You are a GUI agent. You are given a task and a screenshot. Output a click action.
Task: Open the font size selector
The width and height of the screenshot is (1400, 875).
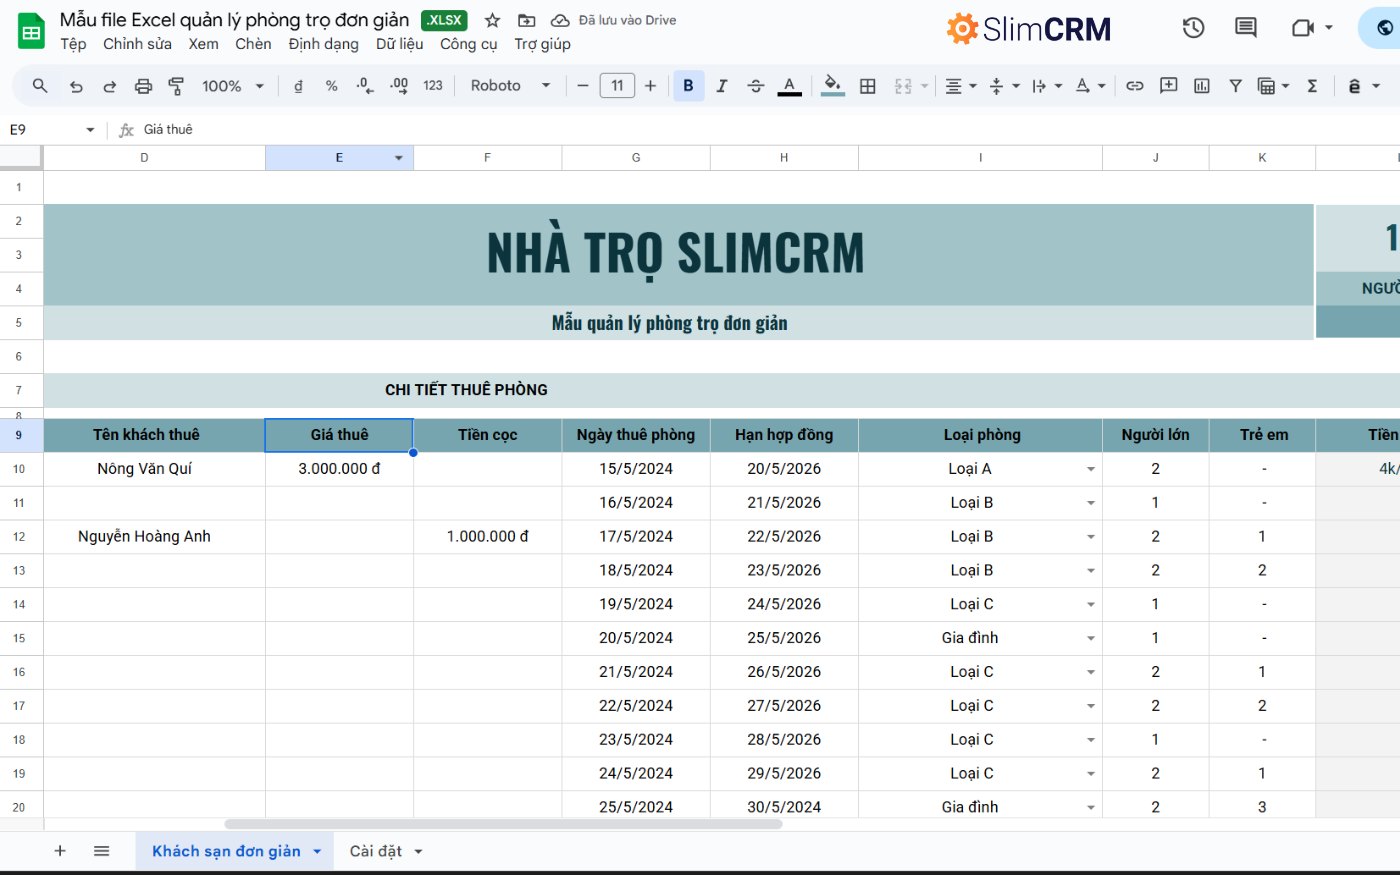click(617, 86)
